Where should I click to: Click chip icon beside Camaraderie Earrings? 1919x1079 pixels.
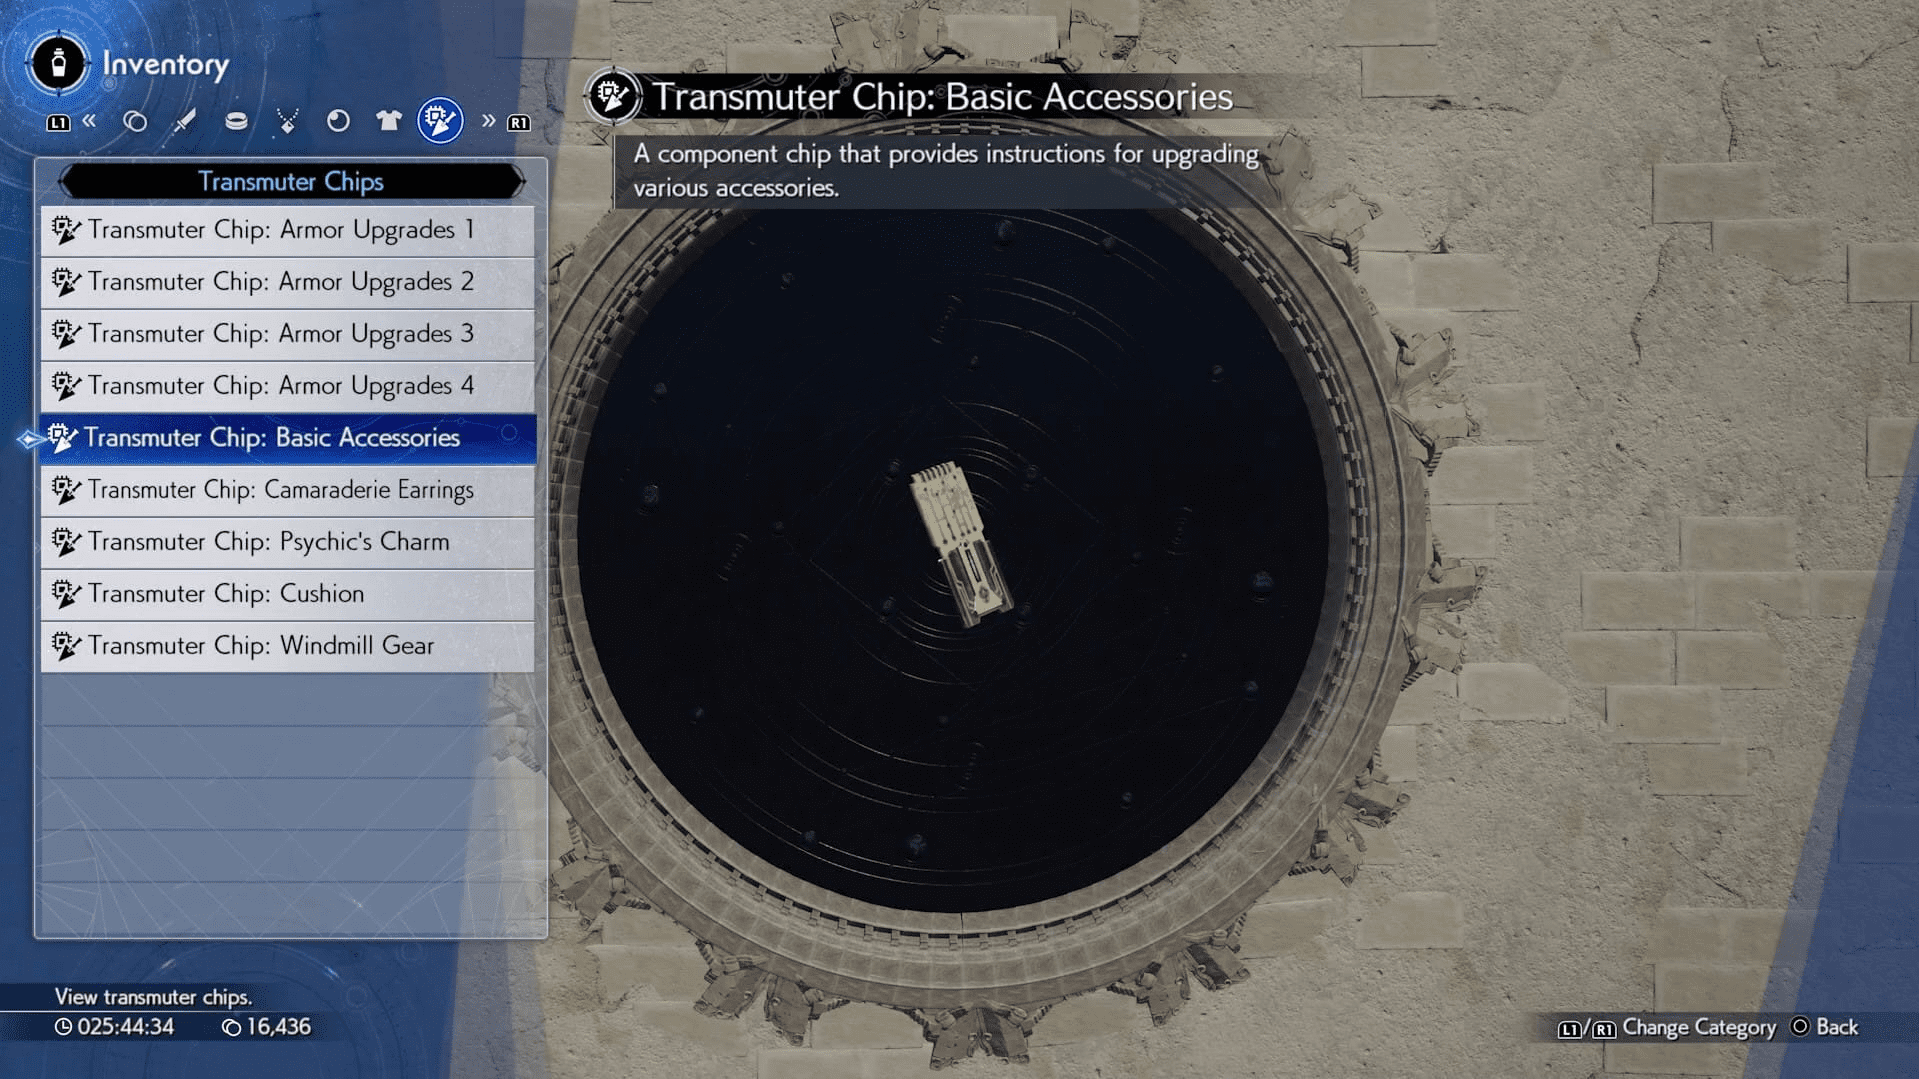pos(66,490)
